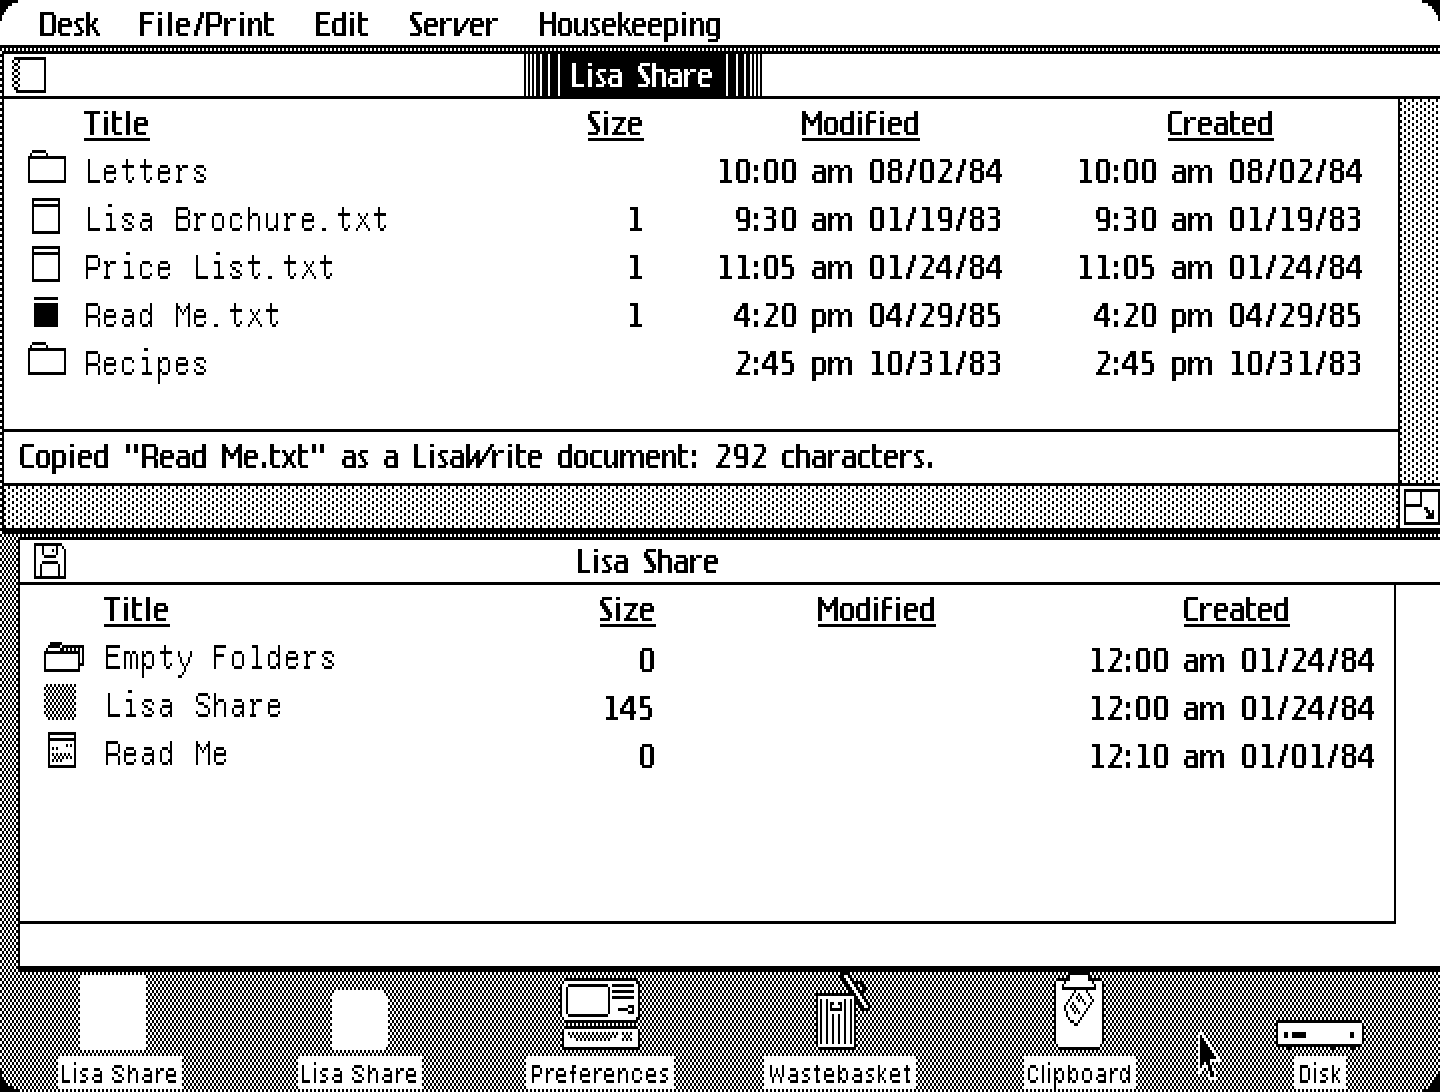This screenshot has width=1440, height=1092.
Task: Select the "Price List.txt" file name
Action: pos(209,267)
